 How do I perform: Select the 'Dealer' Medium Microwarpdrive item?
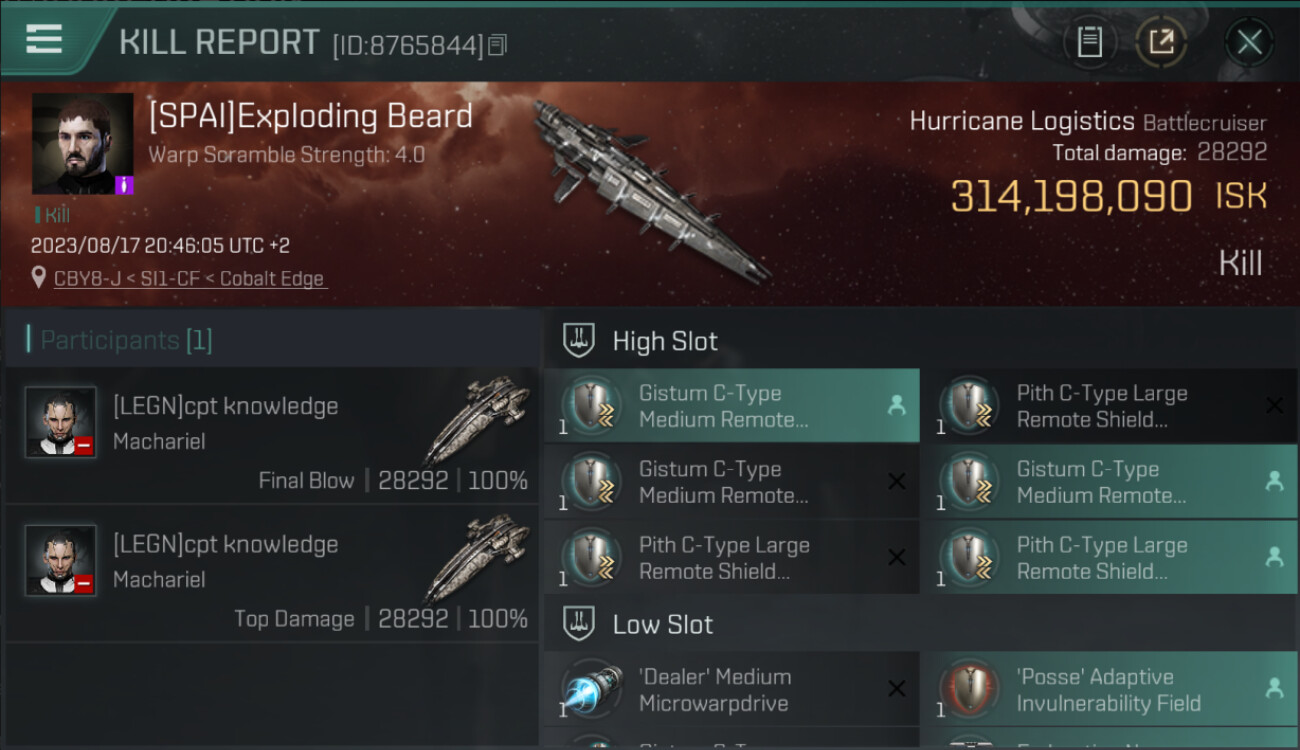(731, 690)
